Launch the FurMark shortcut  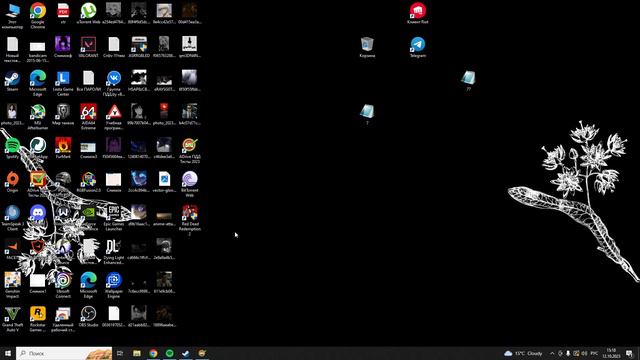[x=63, y=148]
